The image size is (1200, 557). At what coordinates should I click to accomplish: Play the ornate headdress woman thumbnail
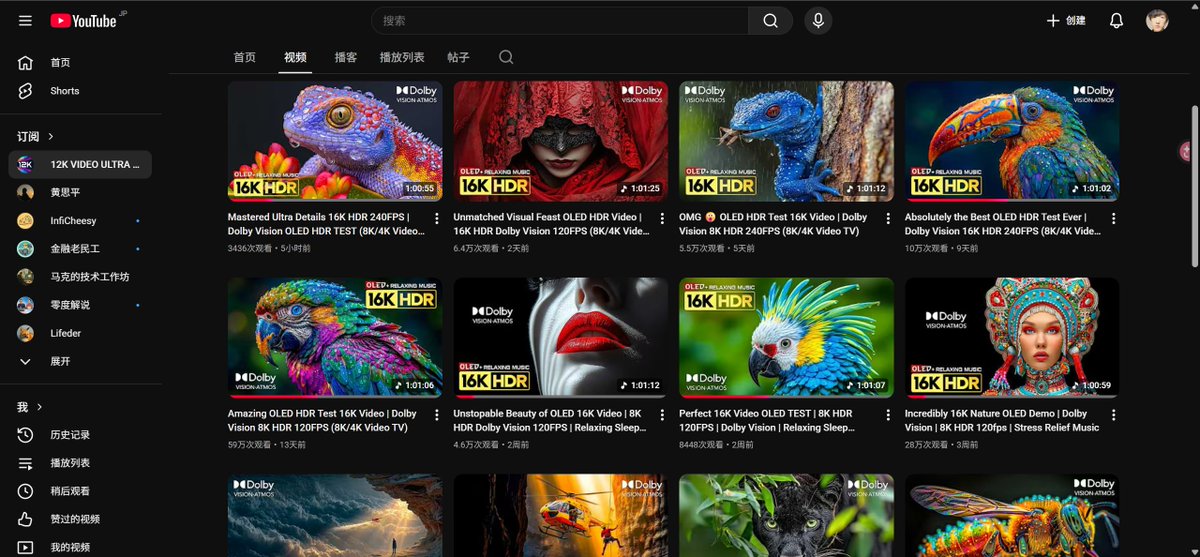pos(1012,338)
